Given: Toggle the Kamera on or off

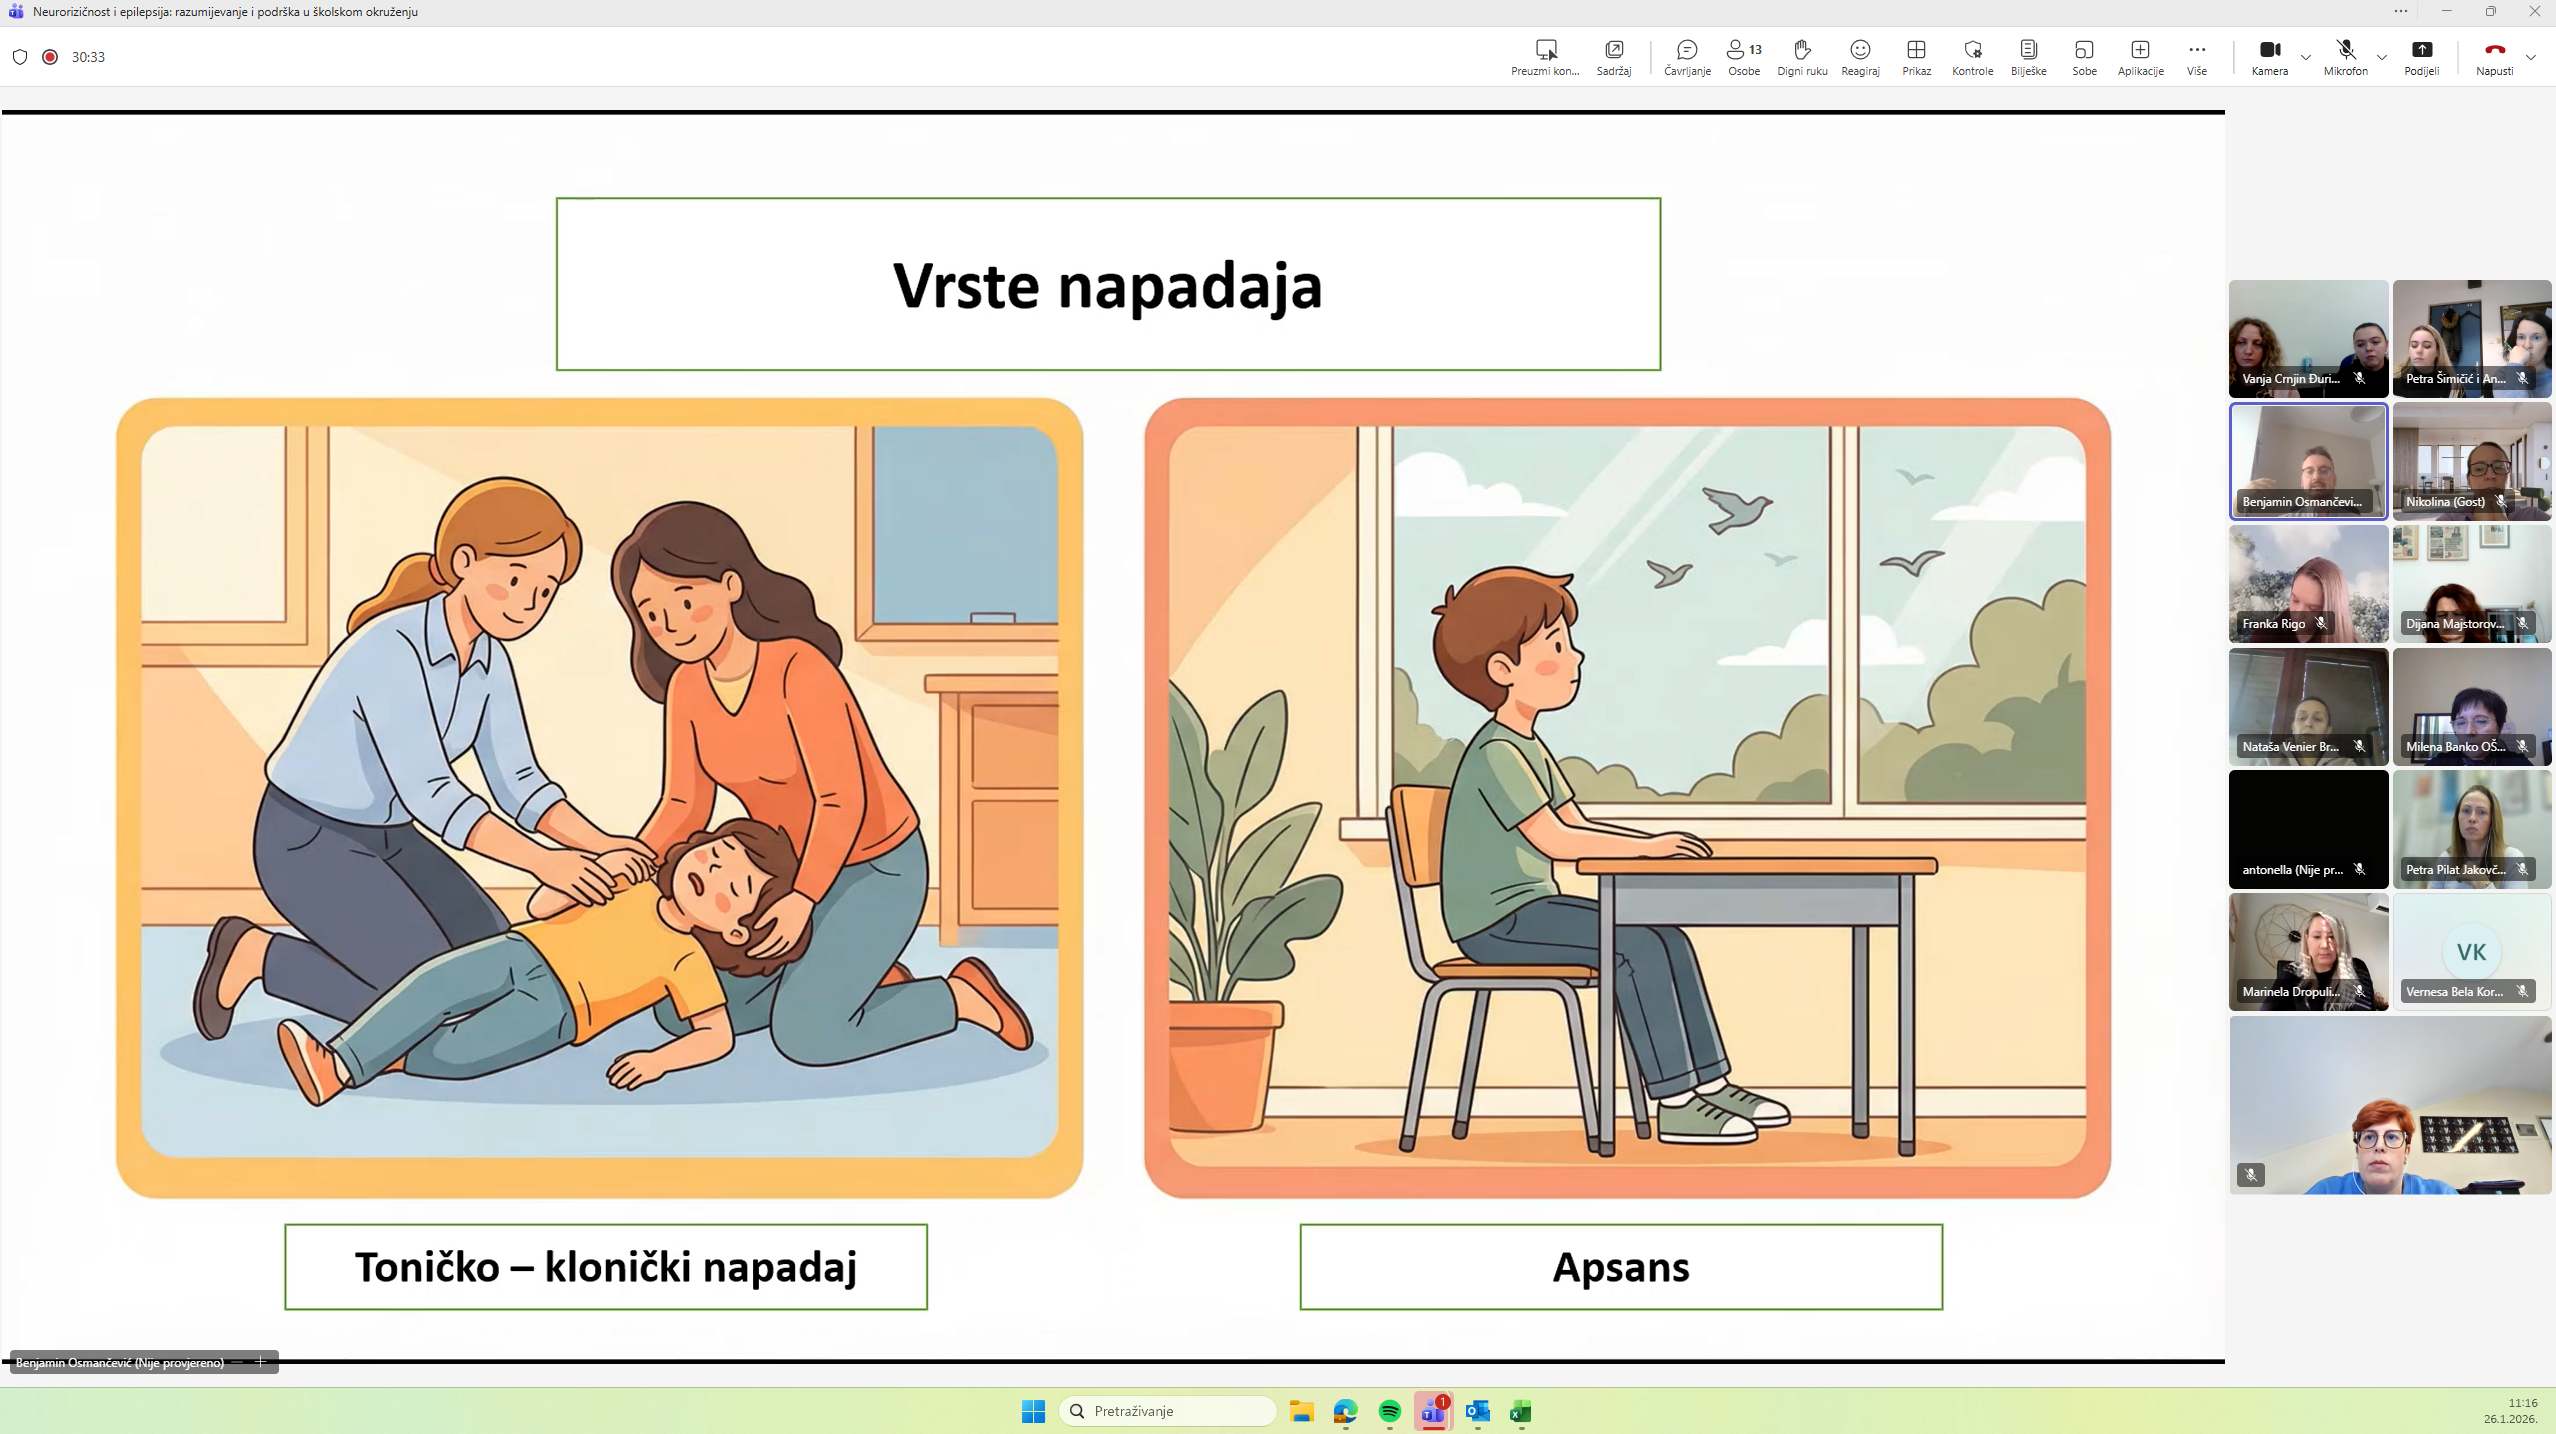Looking at the screenshot, I should click(2268, 56).
